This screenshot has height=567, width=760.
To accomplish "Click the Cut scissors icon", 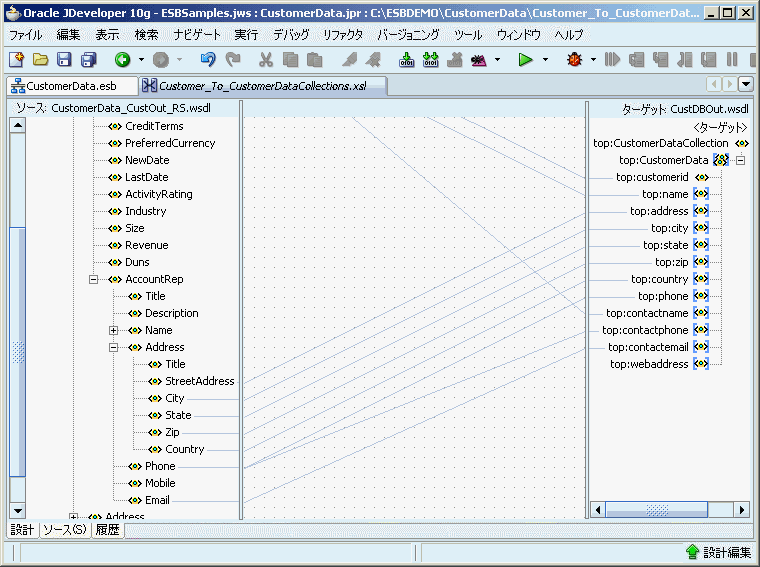I will click(266, 60).
